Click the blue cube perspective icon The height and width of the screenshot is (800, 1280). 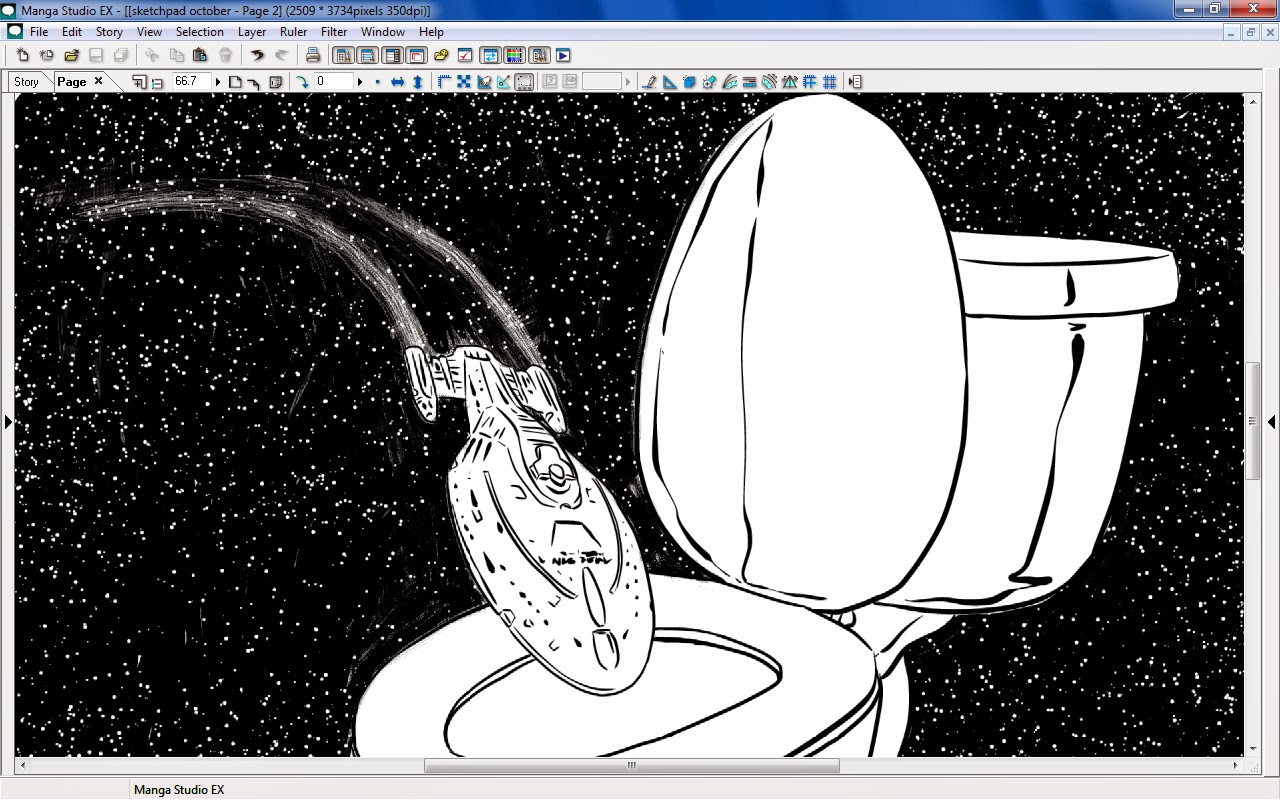pyautogui.click(x=690, y=82)
